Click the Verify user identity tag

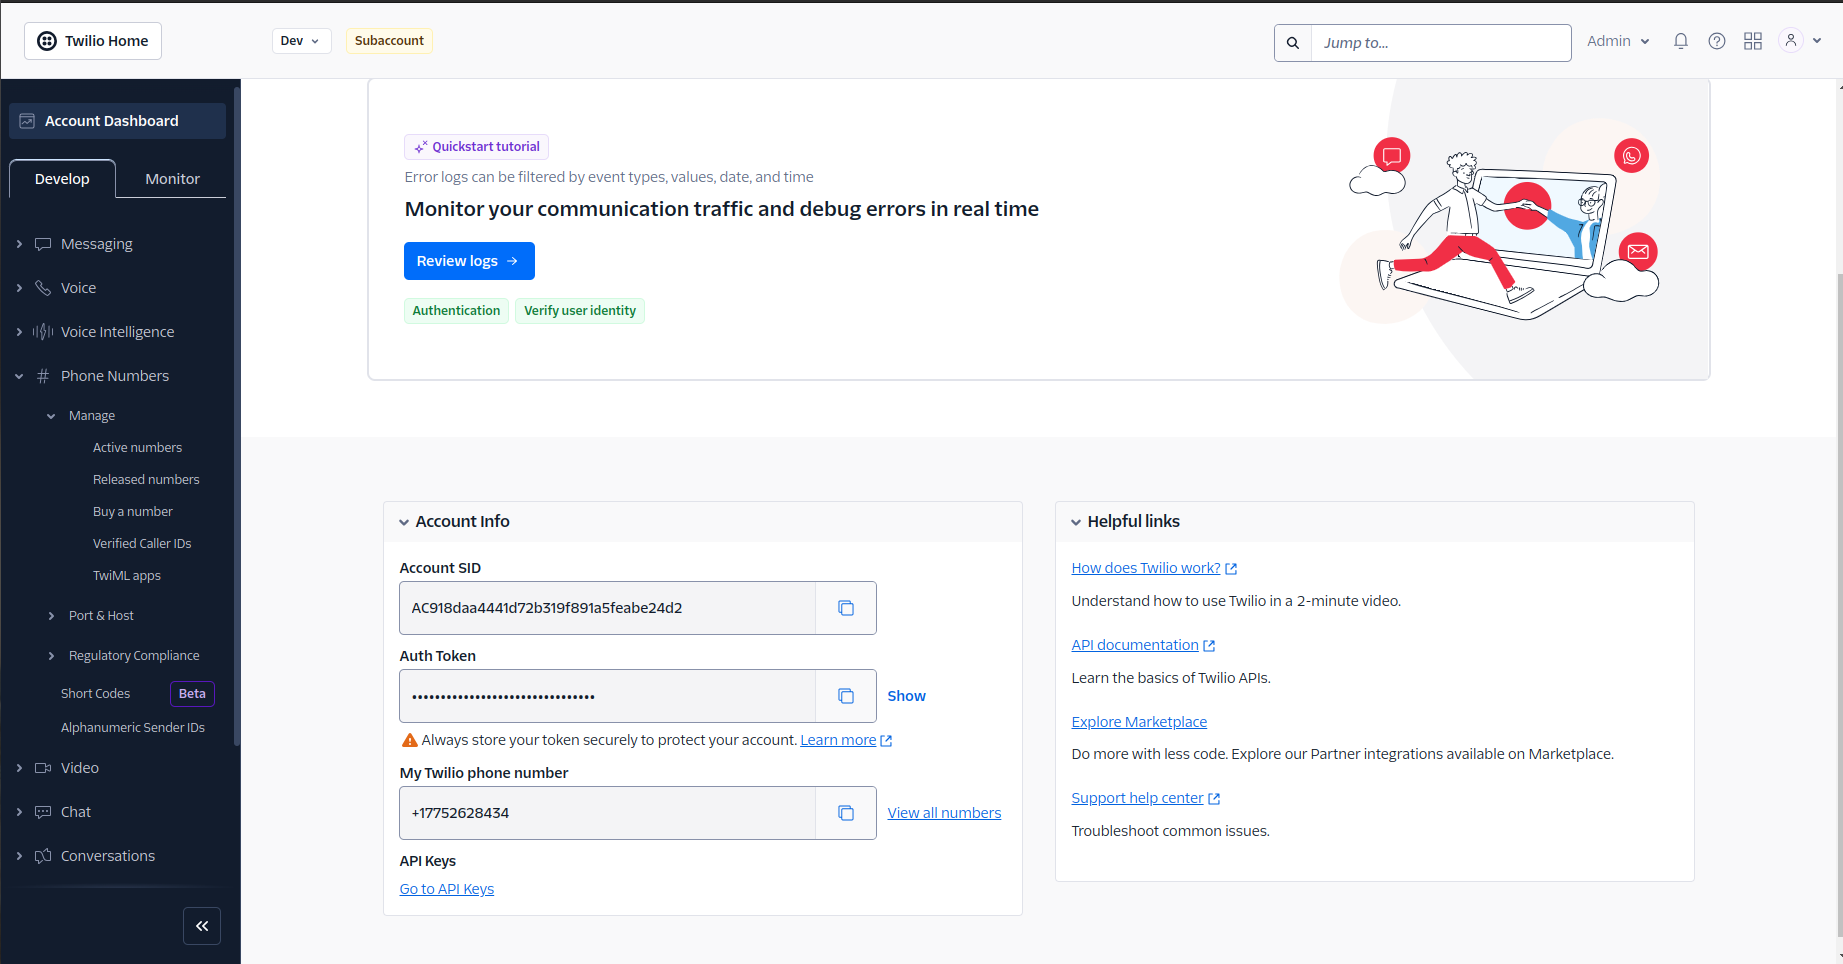coord(580,311)
